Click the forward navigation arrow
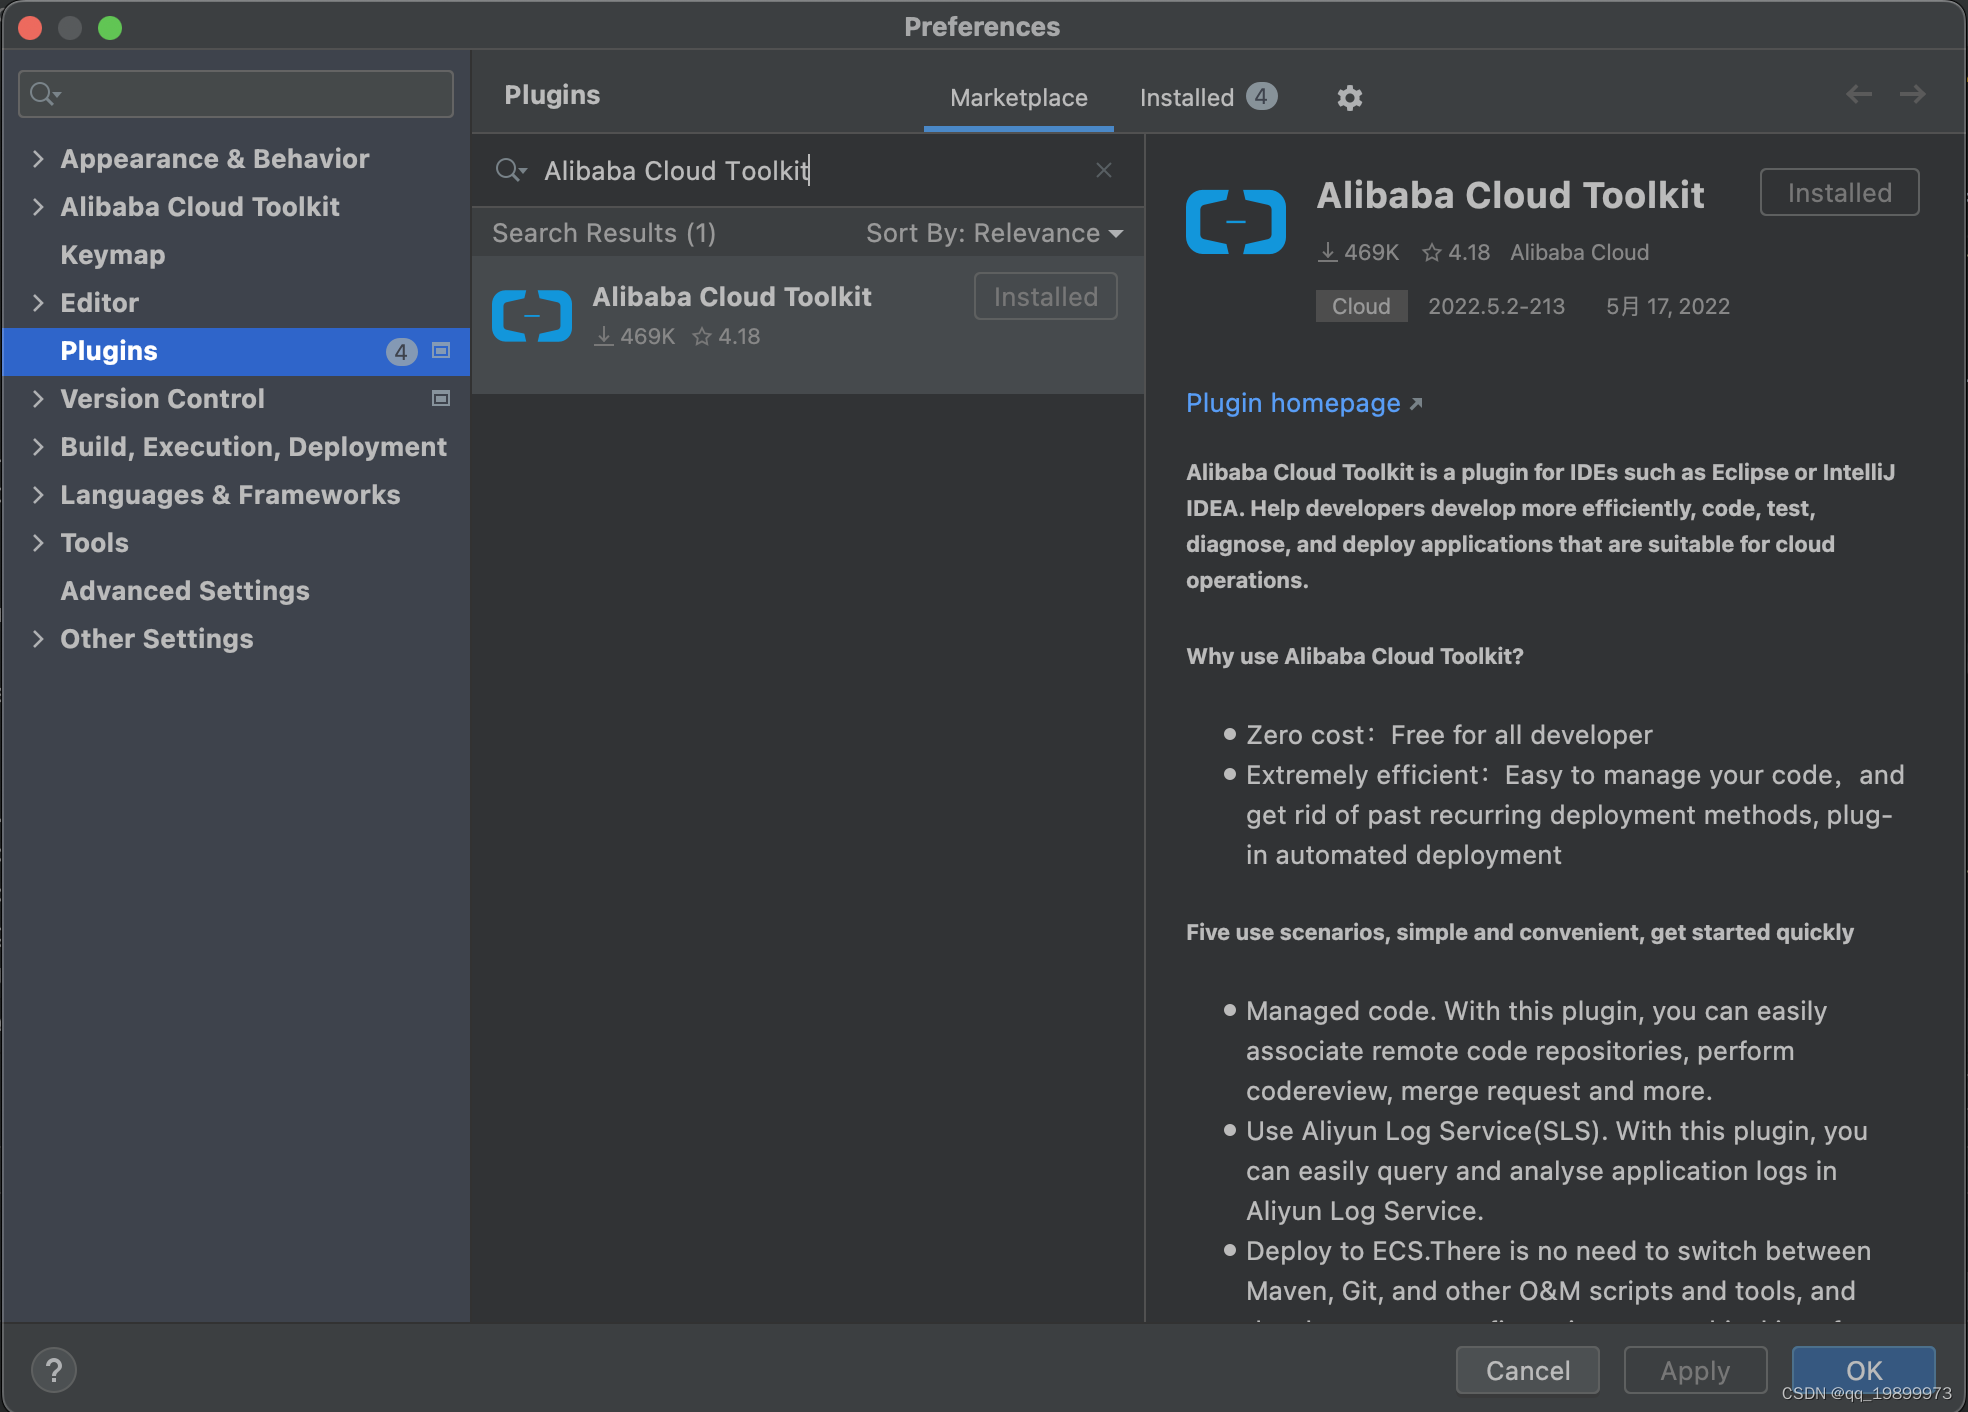Viewport: 1968px width, 1412px height. pyautogui.click(x=1912, y=93)
